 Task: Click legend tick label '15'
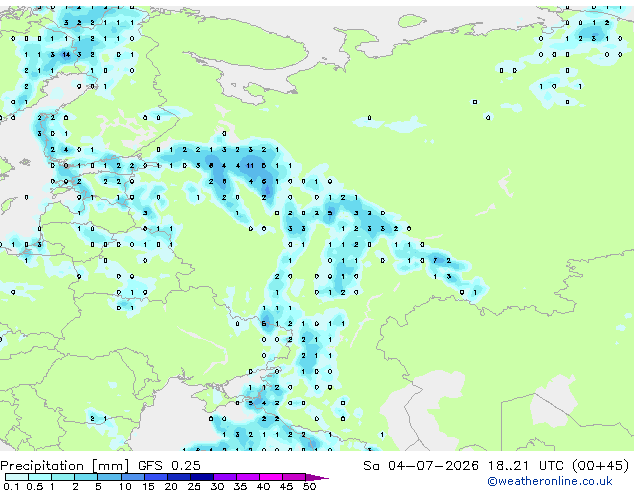pos(148,486)
